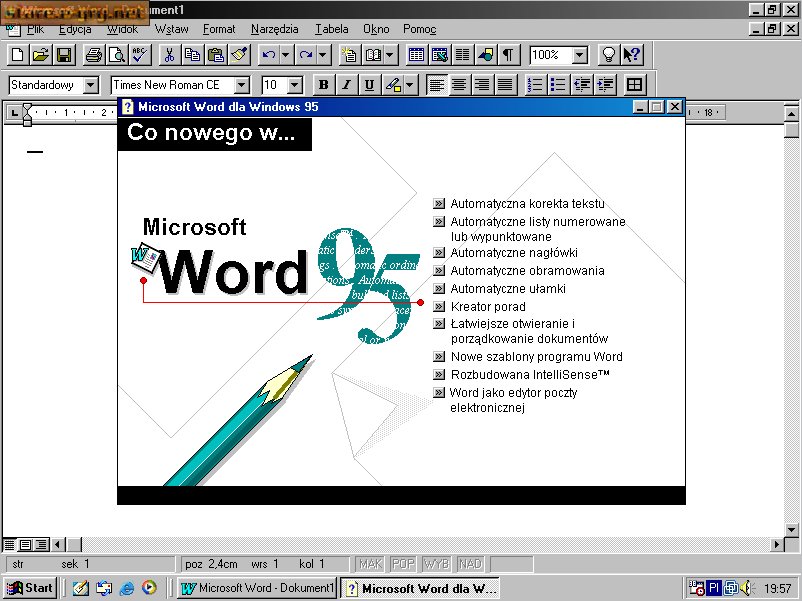Open the Automatyczna korekta tekstu topic
The image size is (802, 601).
tap(527, 204)
